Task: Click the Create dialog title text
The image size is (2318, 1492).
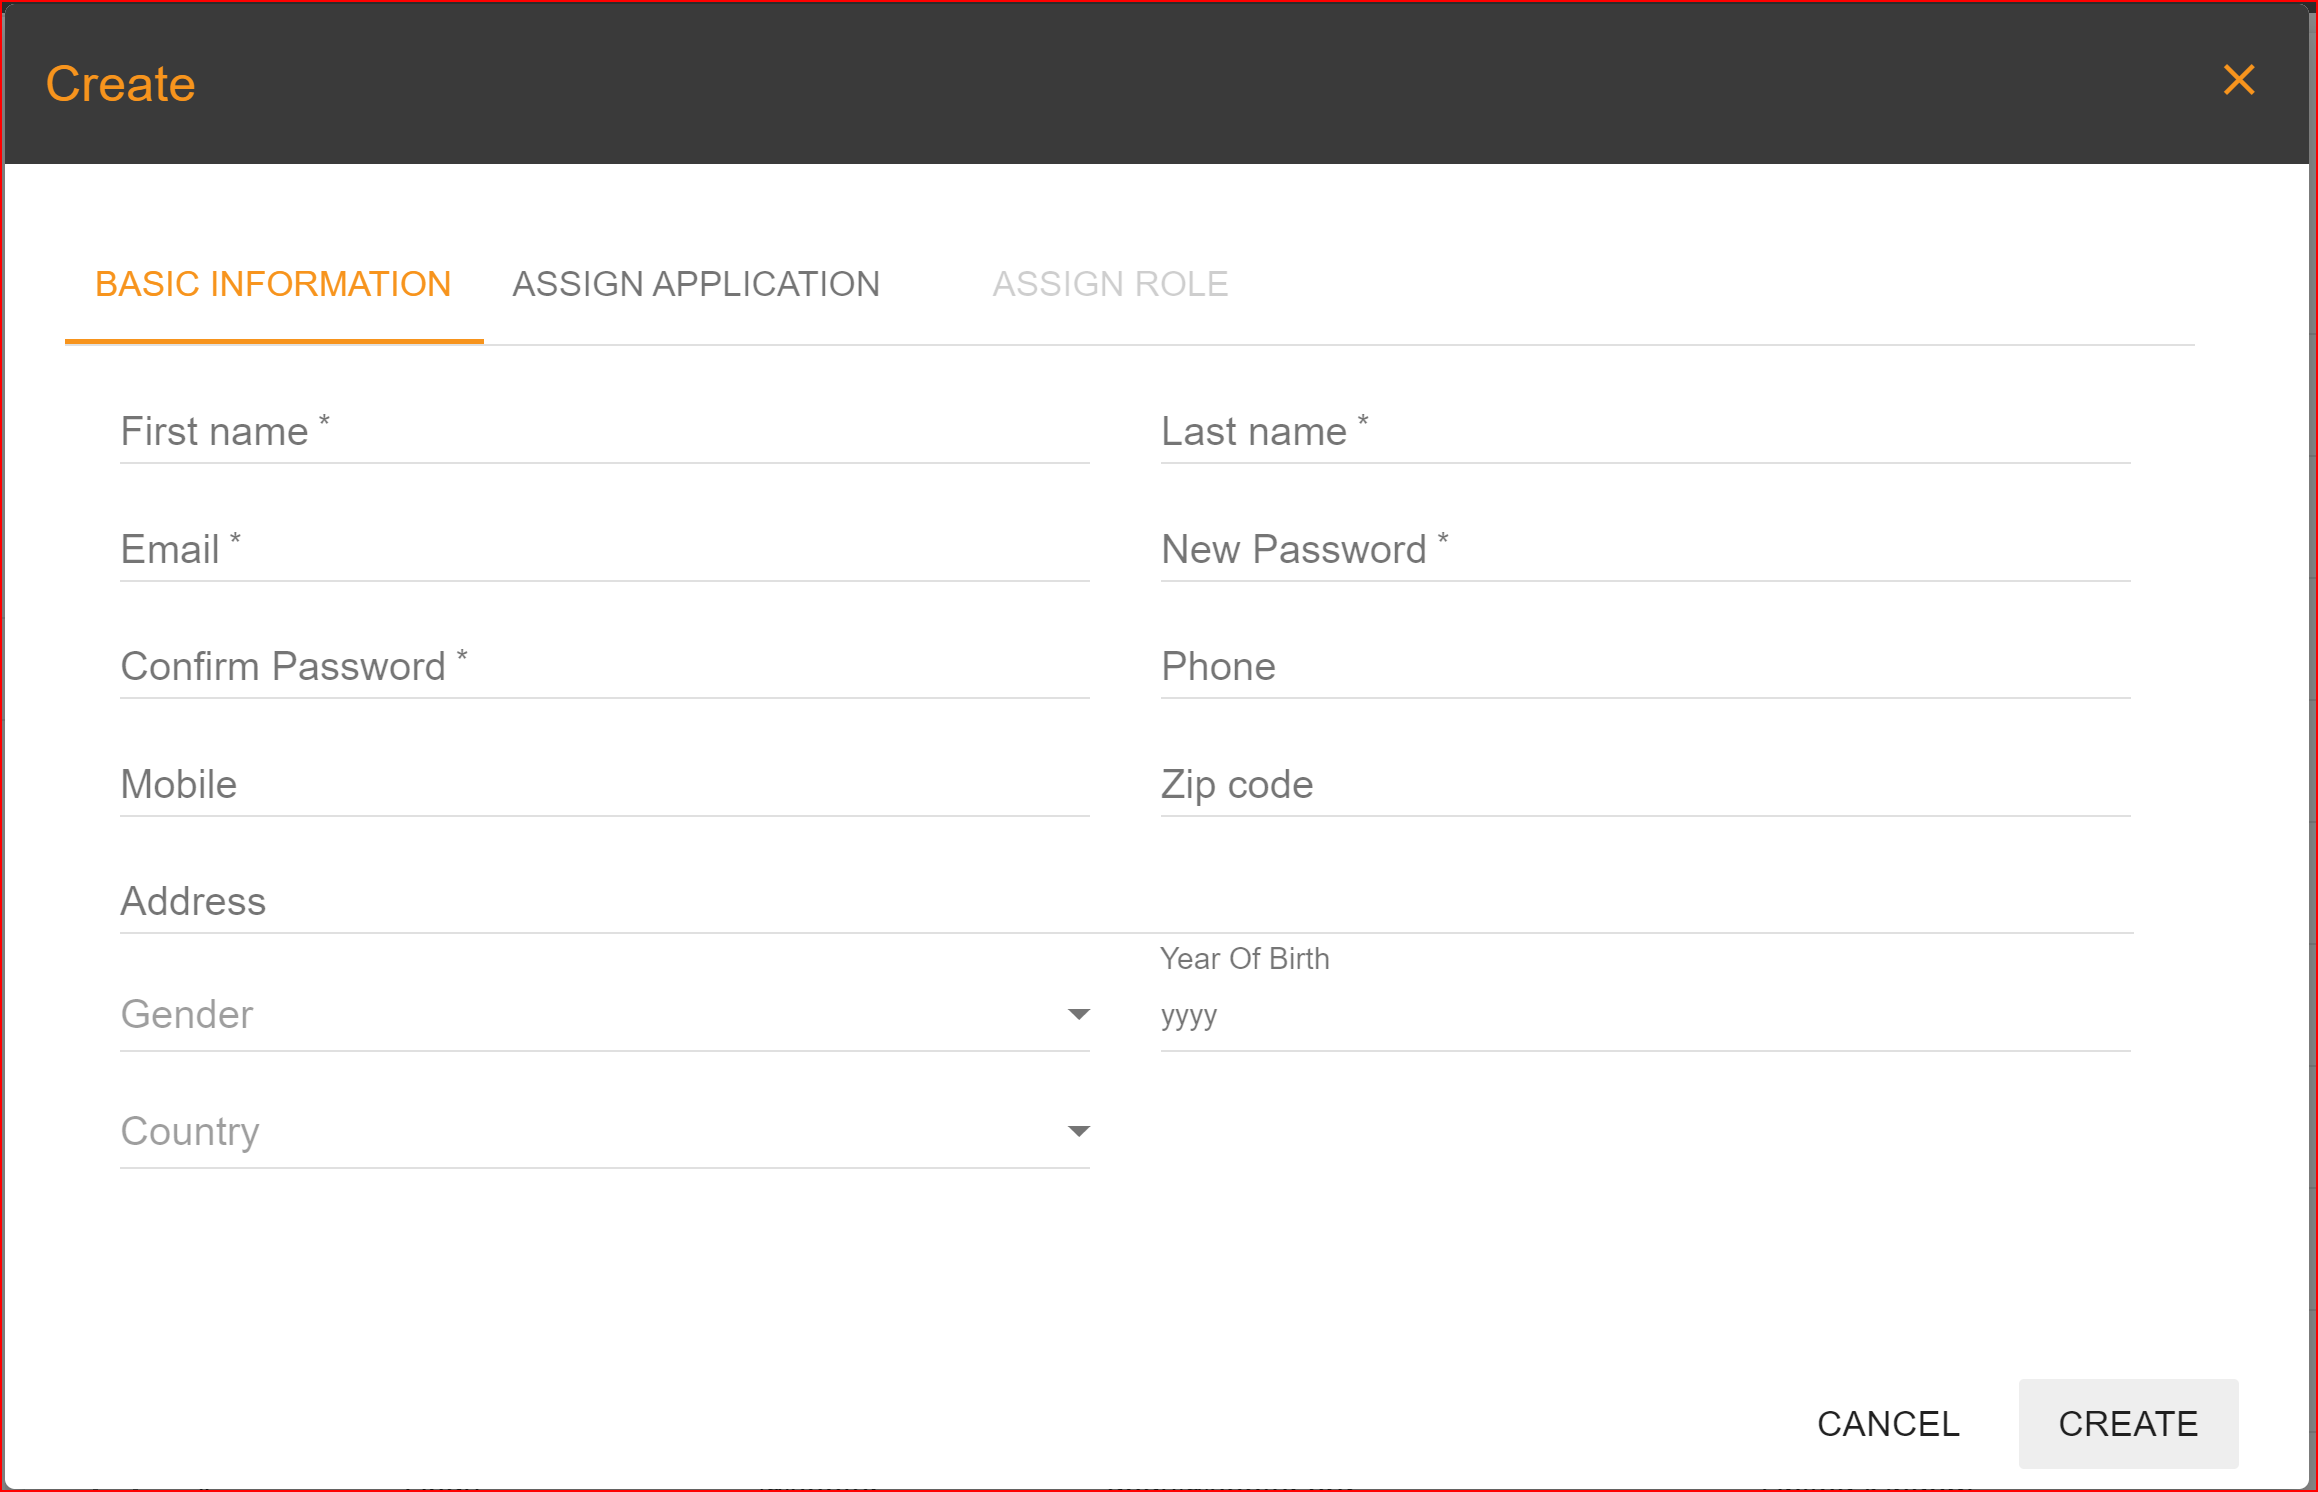Action: click(120, 83)
